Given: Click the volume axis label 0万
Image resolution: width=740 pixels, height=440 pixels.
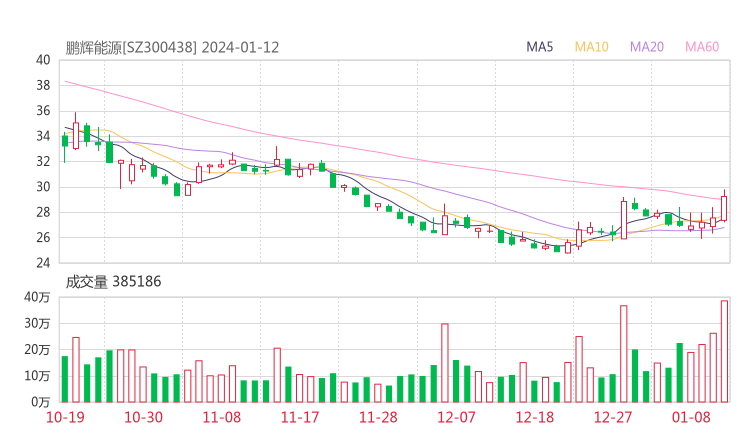Looking at the screenshot, I should (x=41, y=402).
